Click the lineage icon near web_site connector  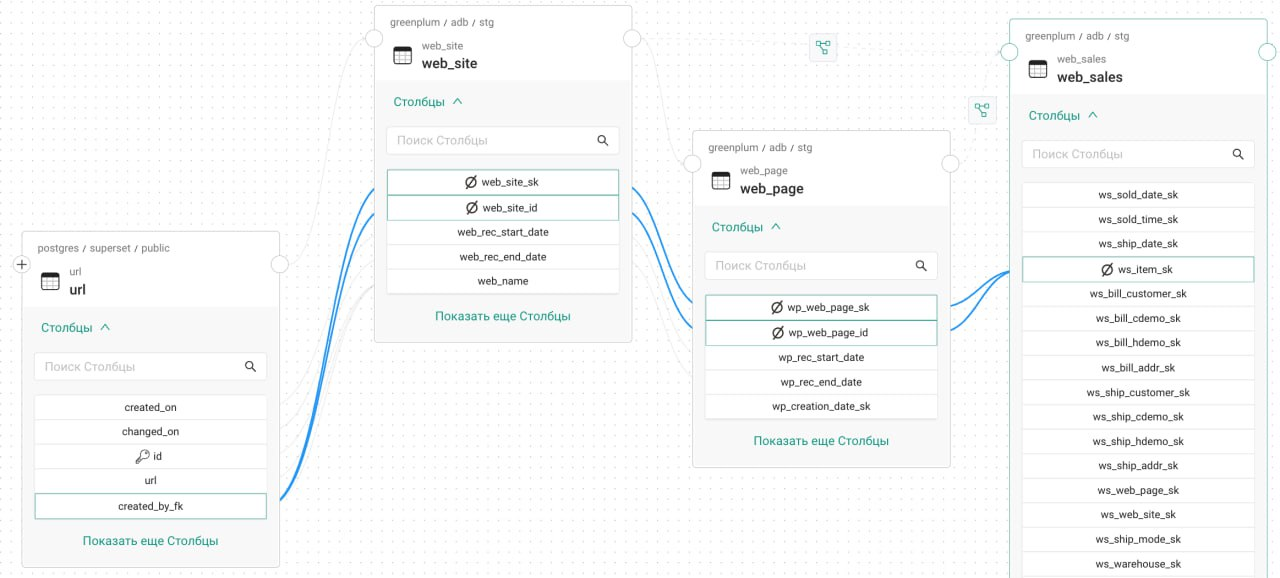(823, 47)
